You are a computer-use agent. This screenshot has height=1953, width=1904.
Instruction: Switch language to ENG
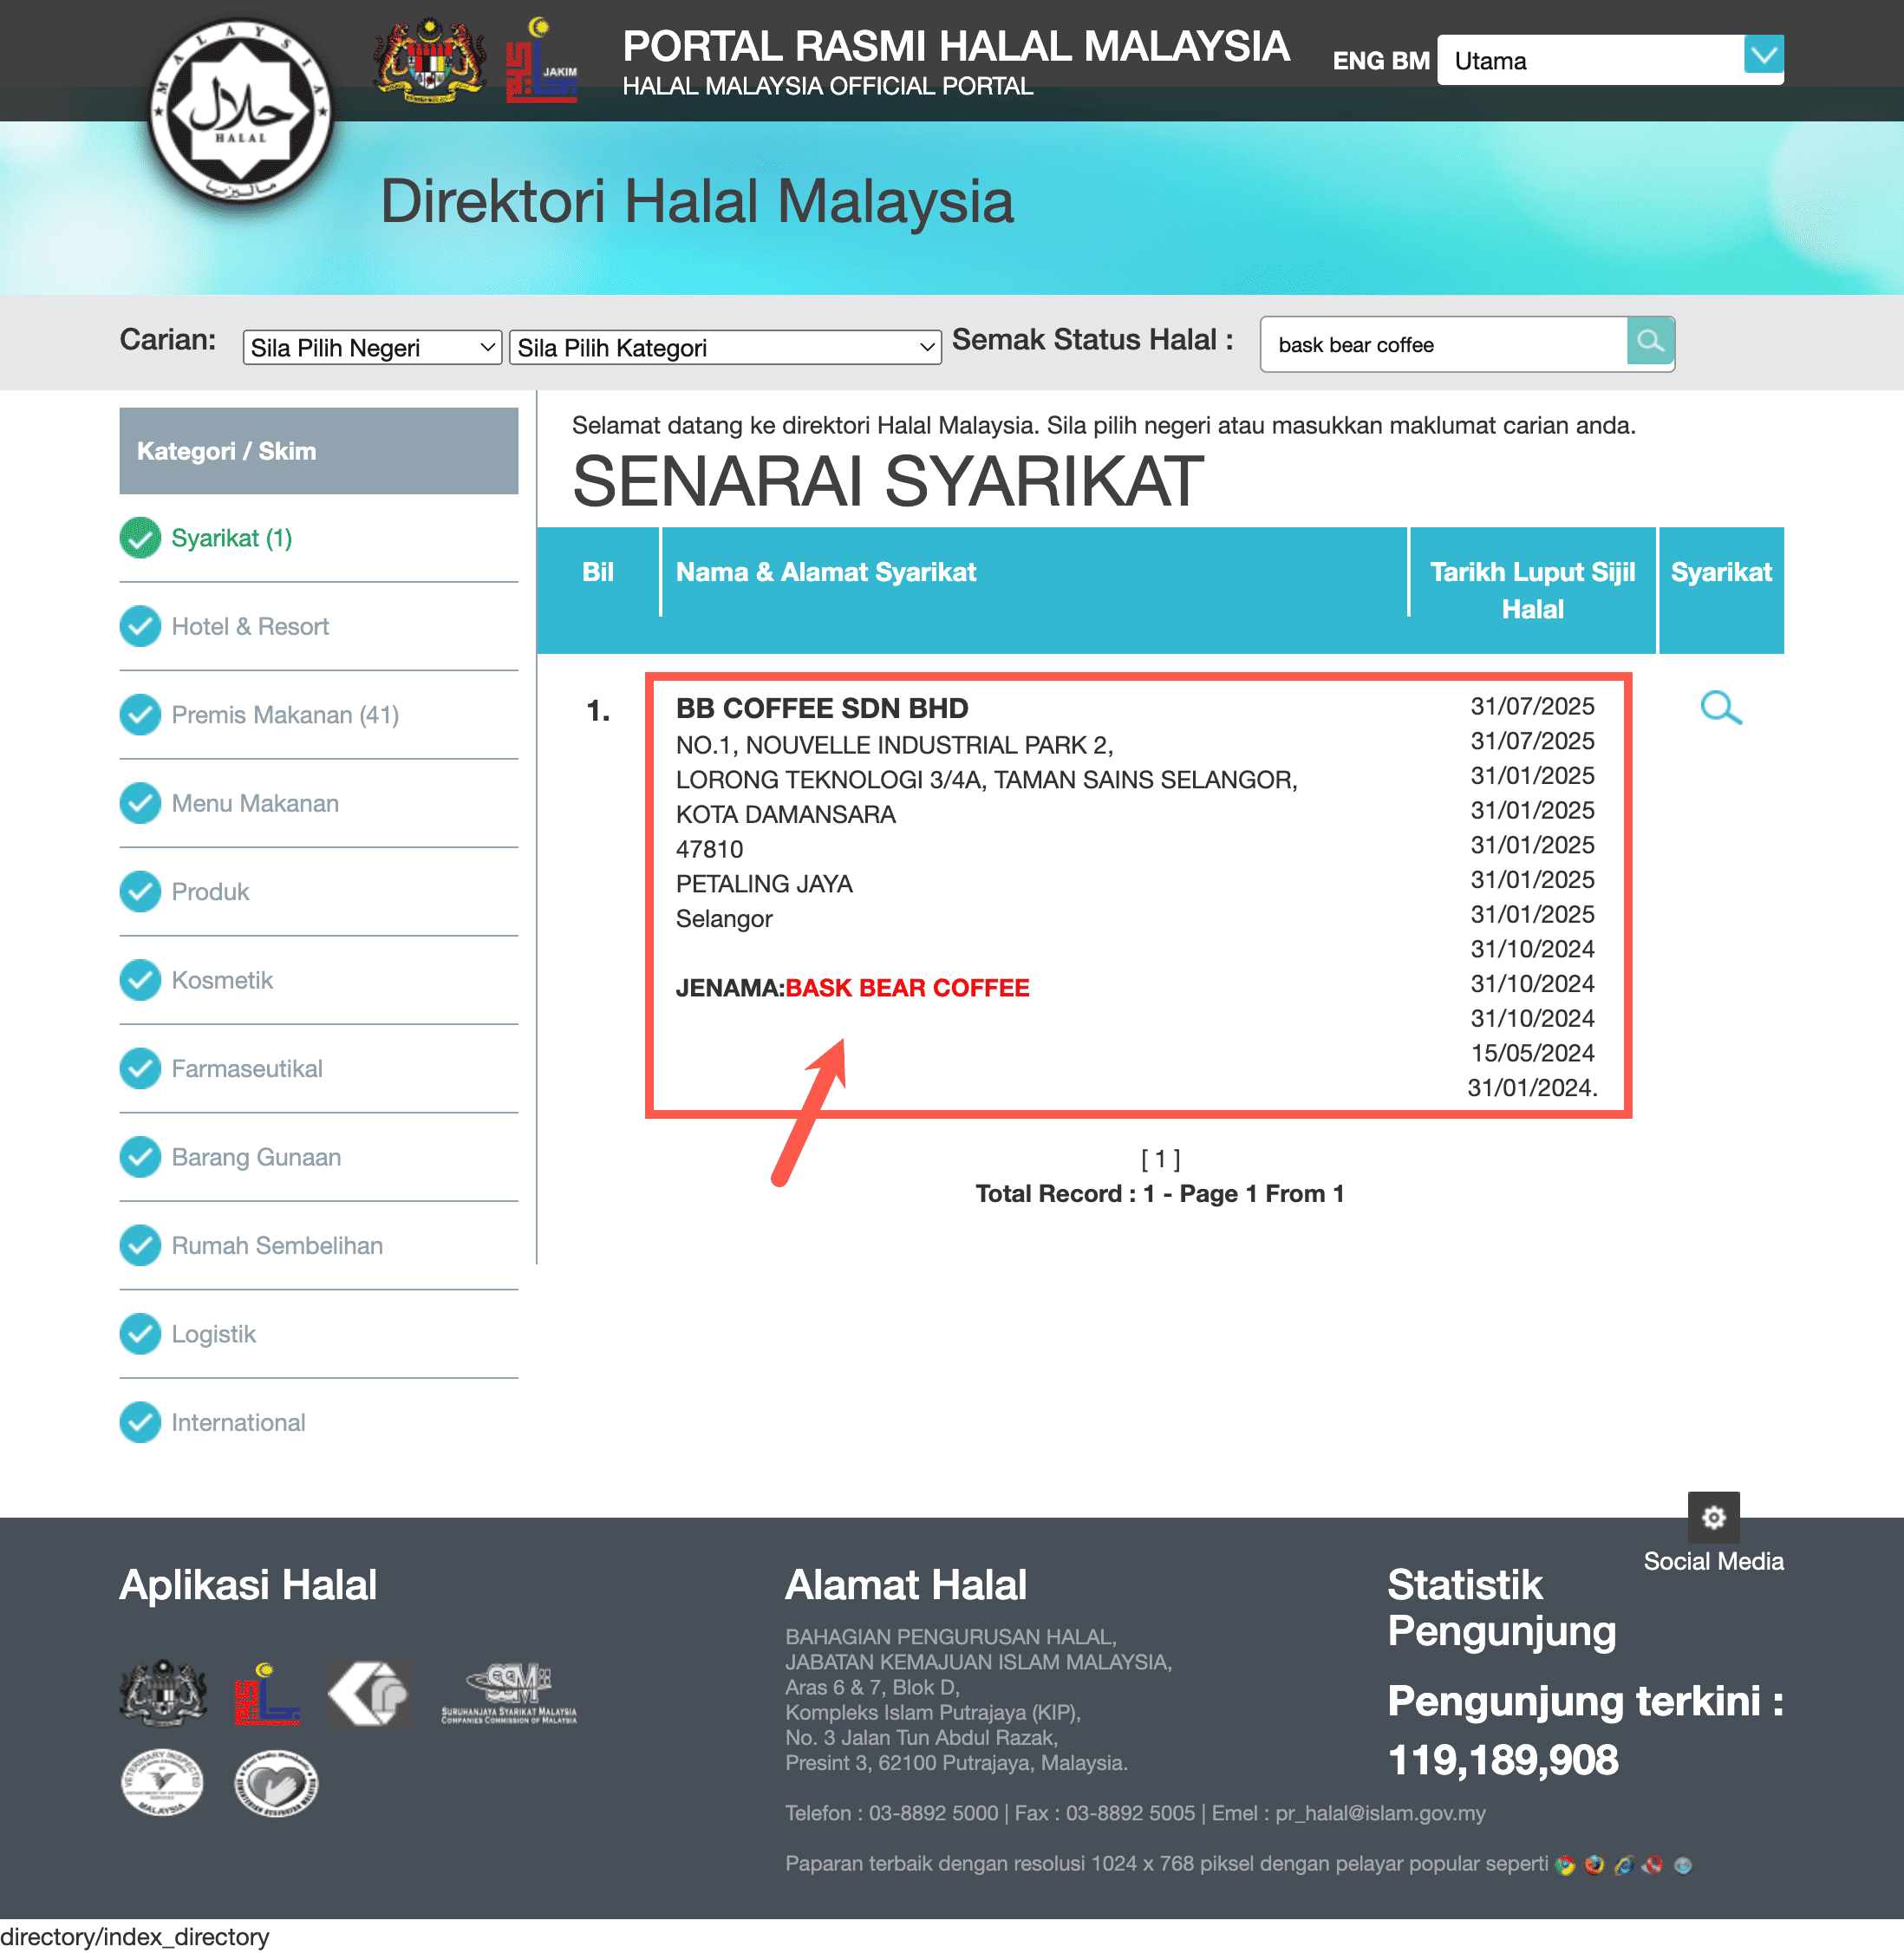pyautogui.click(x=1358, y=61)
